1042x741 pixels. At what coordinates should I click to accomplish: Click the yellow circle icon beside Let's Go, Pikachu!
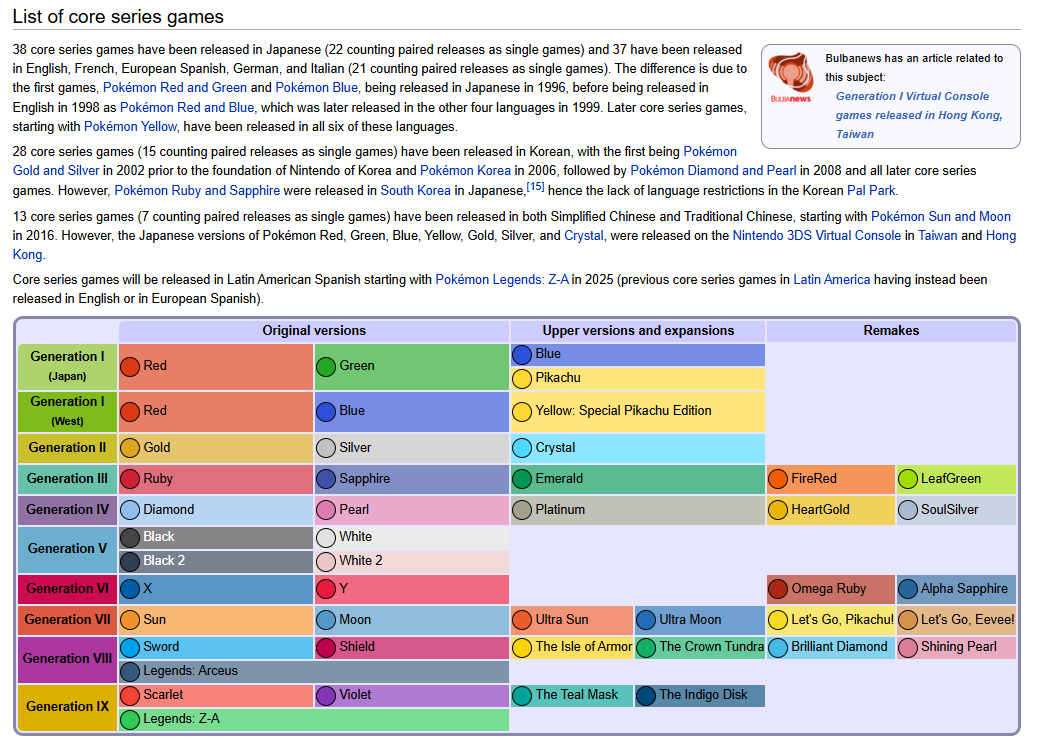778,620
